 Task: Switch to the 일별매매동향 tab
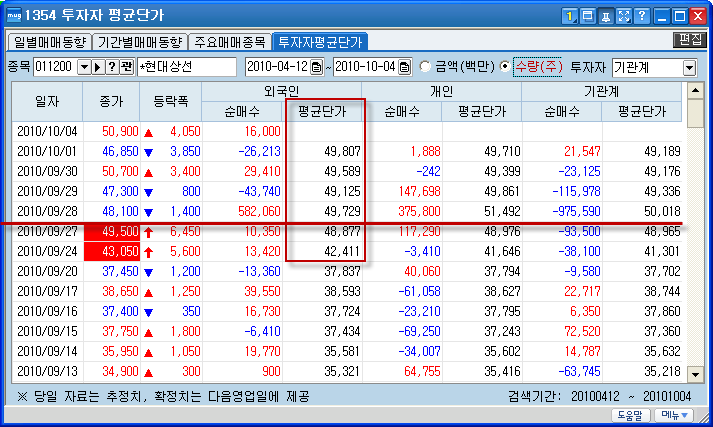(x=50, y=42)
